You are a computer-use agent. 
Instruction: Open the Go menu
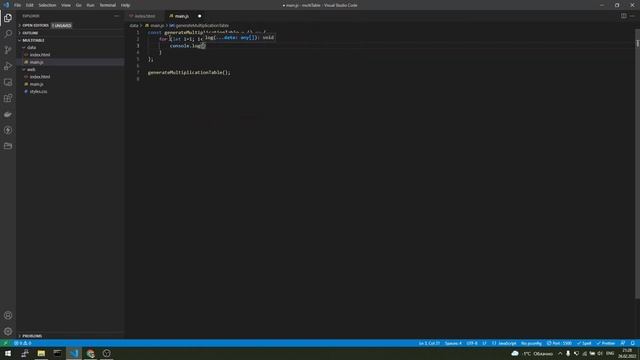click(78, 5)
